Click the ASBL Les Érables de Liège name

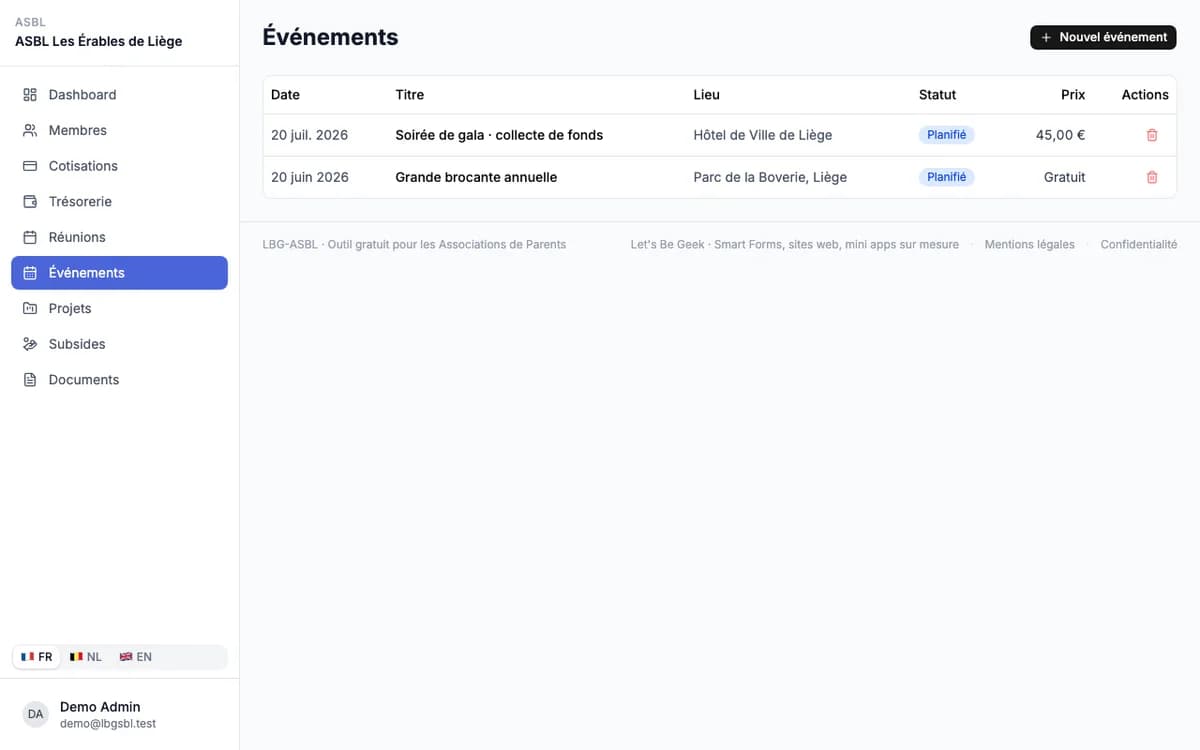click(98, 42)
